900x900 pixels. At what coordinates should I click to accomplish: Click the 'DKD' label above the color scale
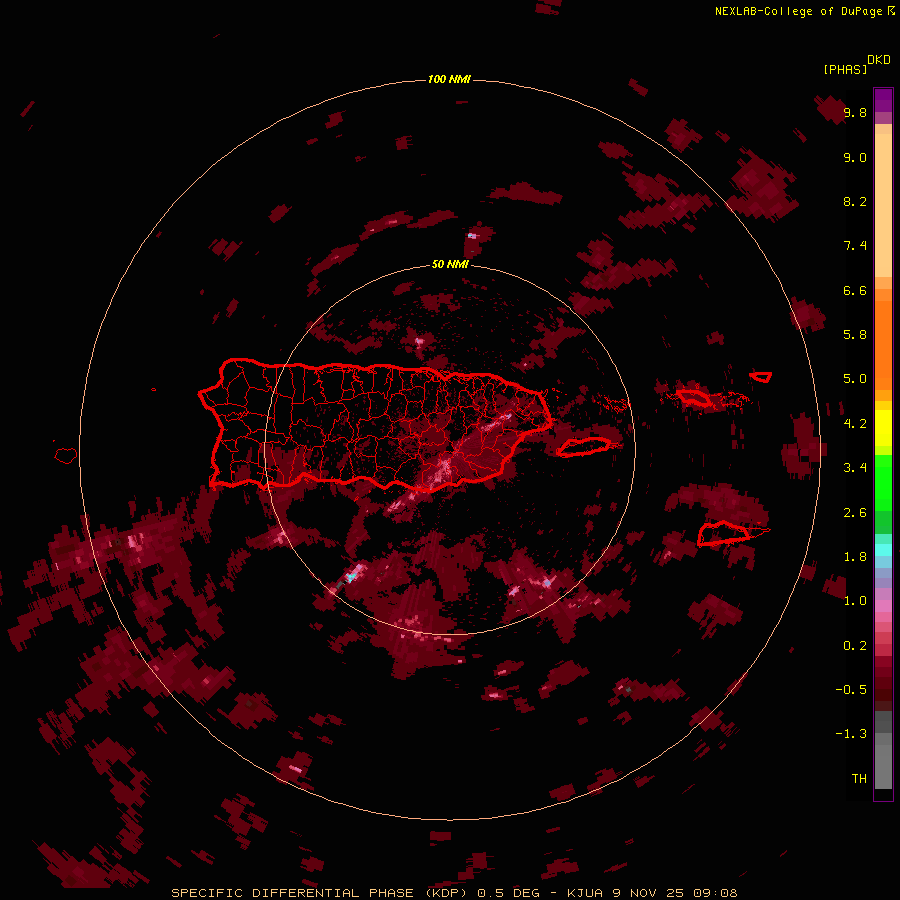pos(879,60)
